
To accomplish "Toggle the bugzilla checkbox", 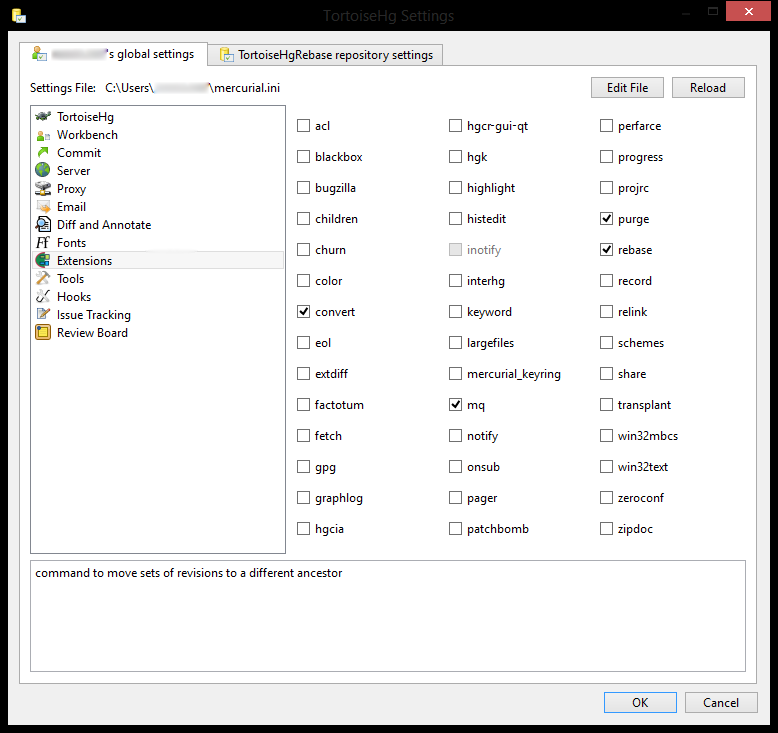I will pos(303,188).
